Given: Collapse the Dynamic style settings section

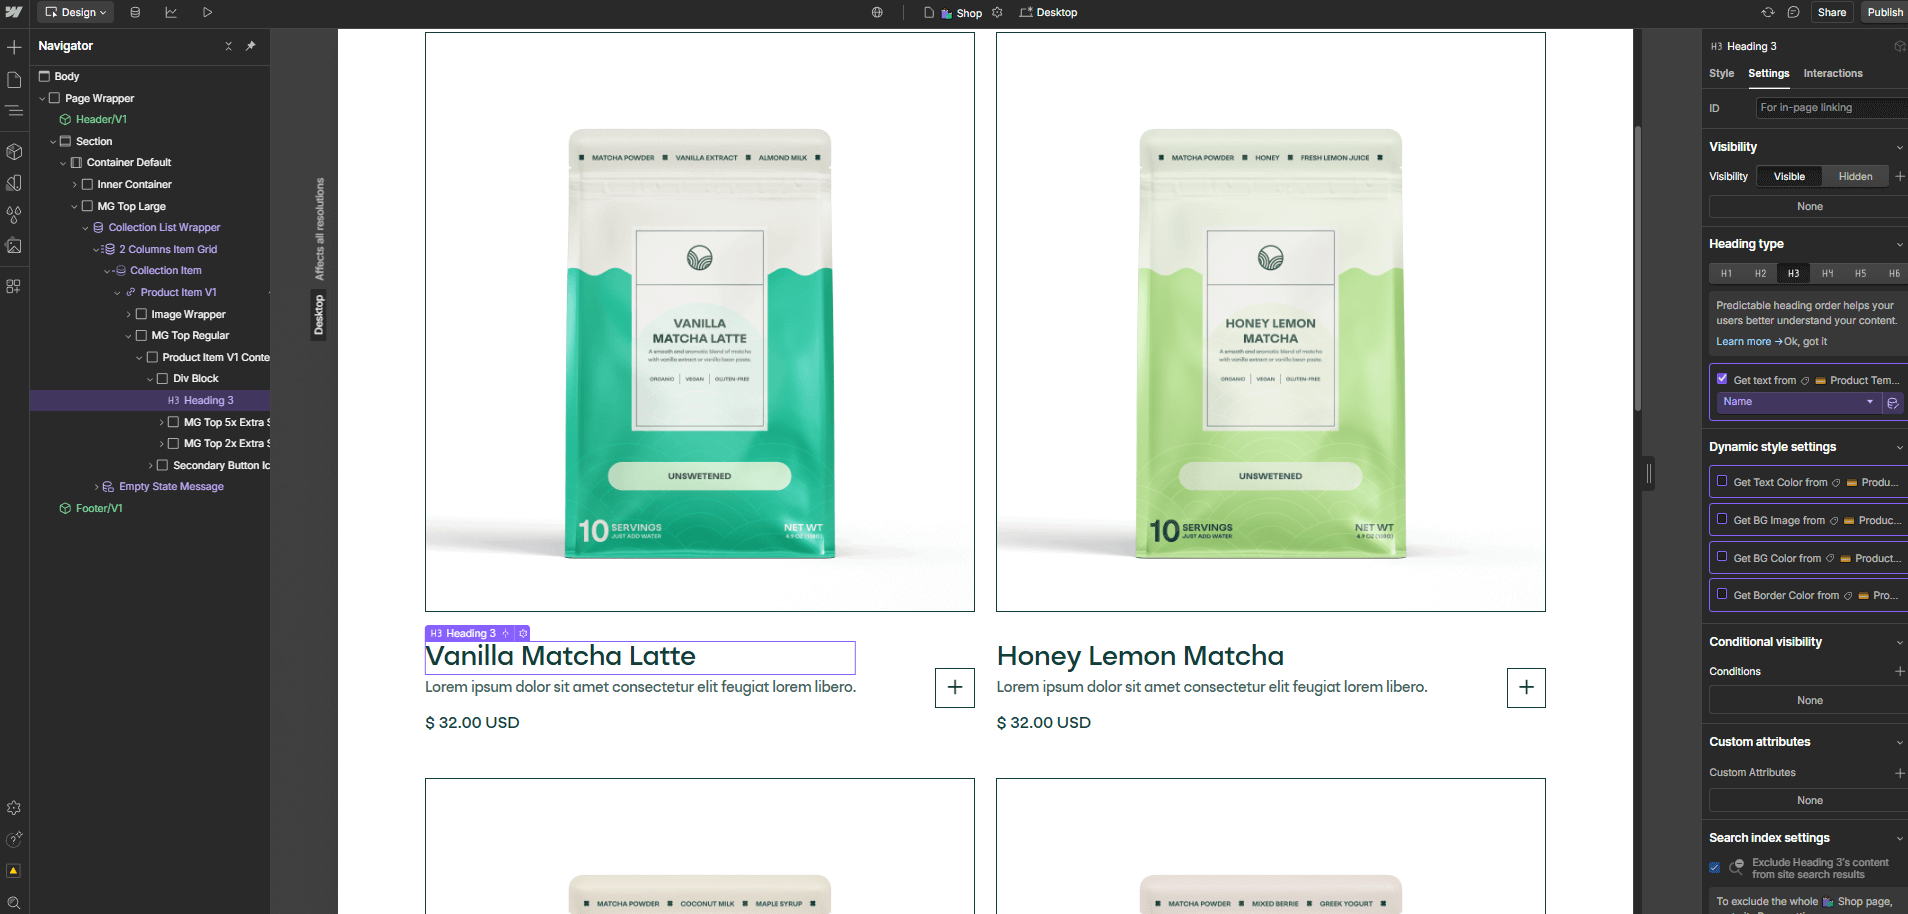Looking at the screenshot, I should [1899, 447].
